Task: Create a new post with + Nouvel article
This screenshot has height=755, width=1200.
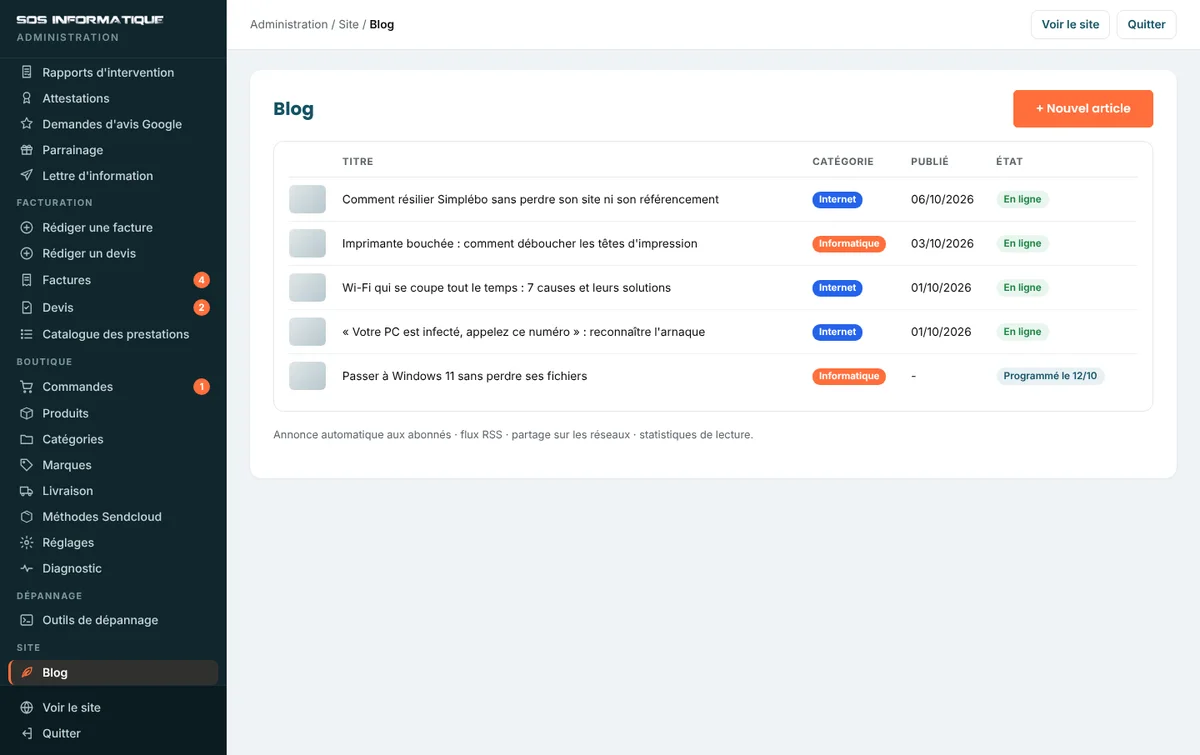Action: pos(1083,109)
